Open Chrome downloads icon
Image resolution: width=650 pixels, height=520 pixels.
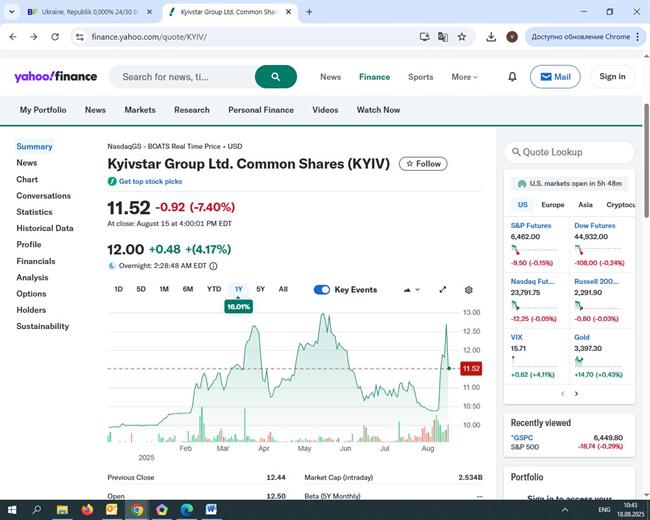click(x=491, y=37)
